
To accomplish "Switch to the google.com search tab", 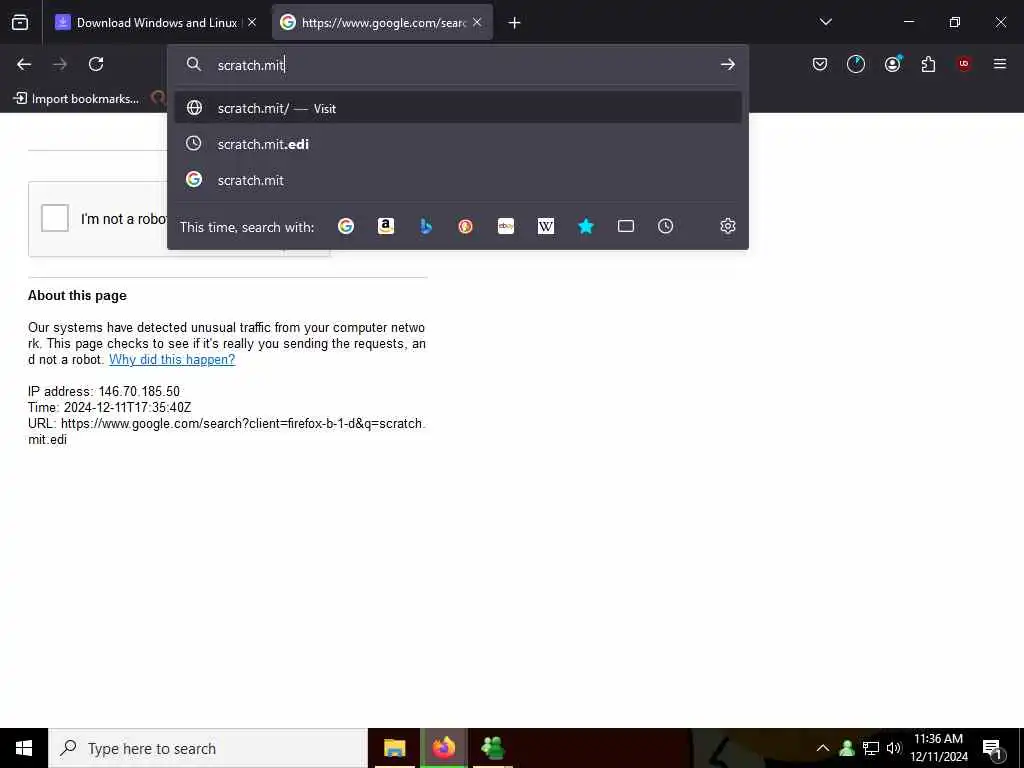I will pos(382,23).
